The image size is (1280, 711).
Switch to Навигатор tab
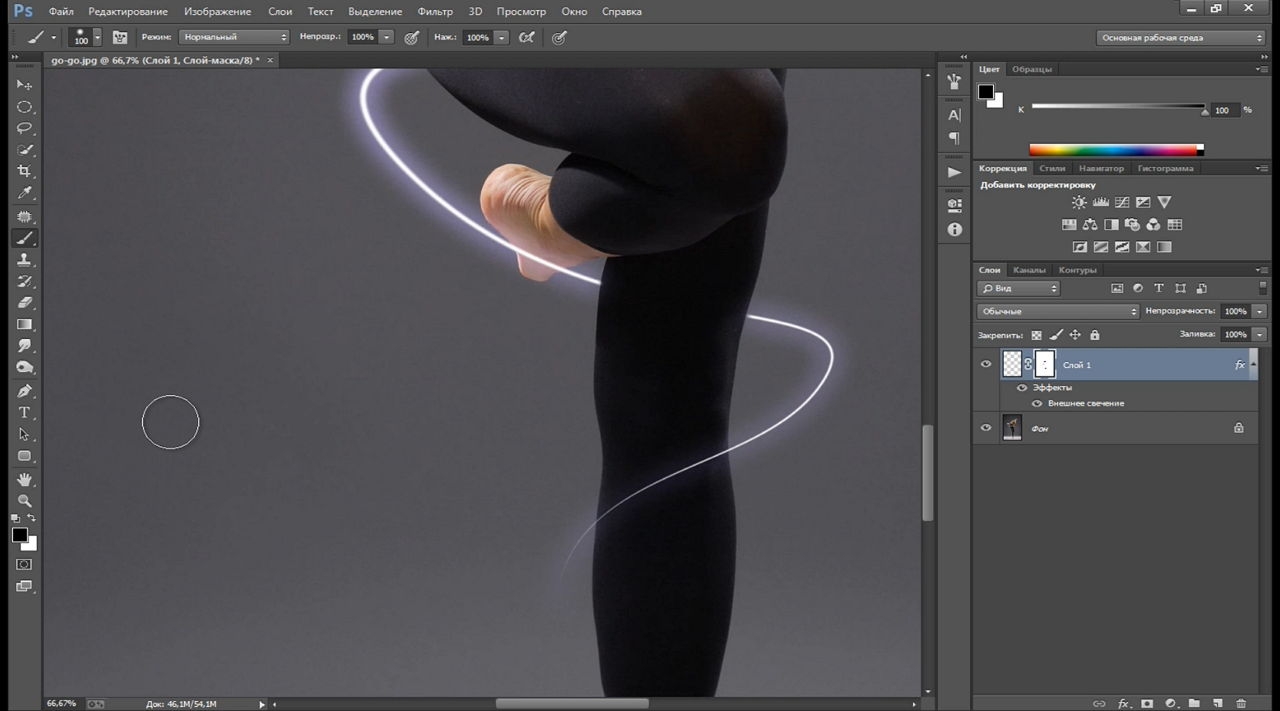pos(1101,168)
